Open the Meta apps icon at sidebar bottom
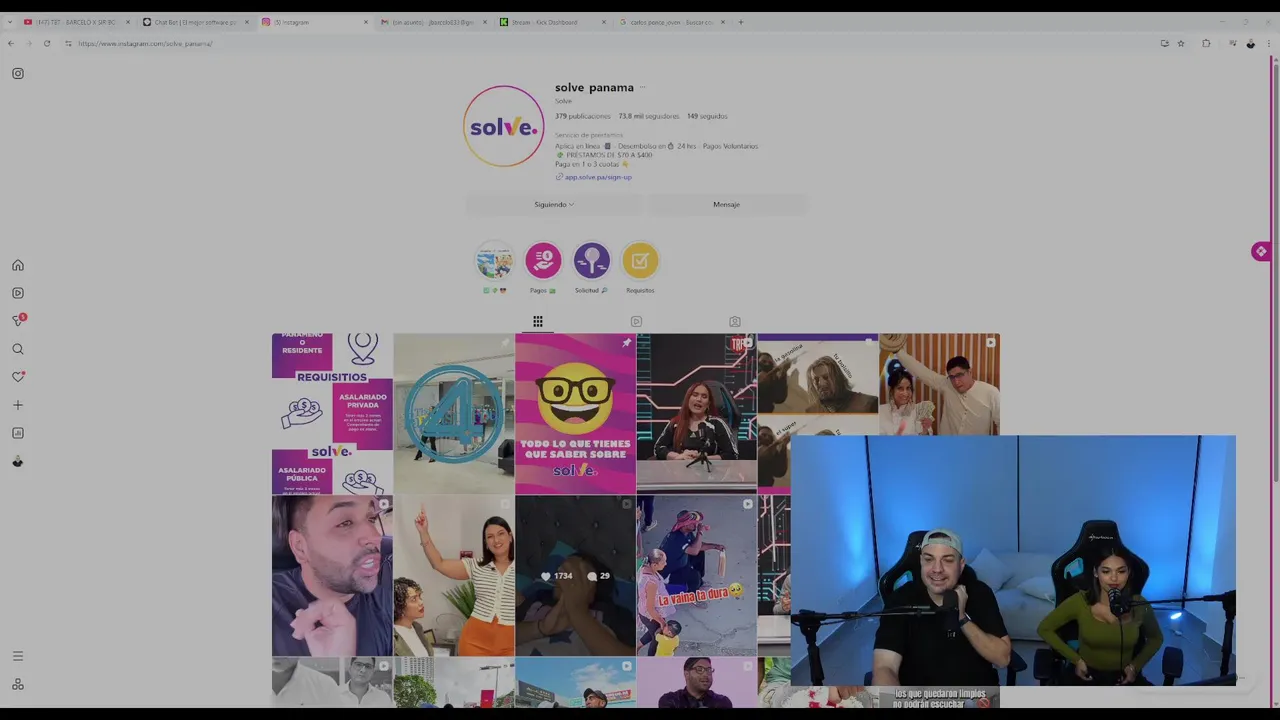This screenshot has width=1280, height=720. (x=18, y=684)
